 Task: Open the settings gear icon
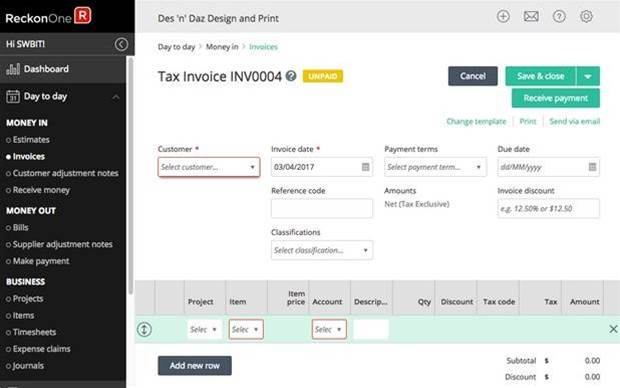[586, 17]
